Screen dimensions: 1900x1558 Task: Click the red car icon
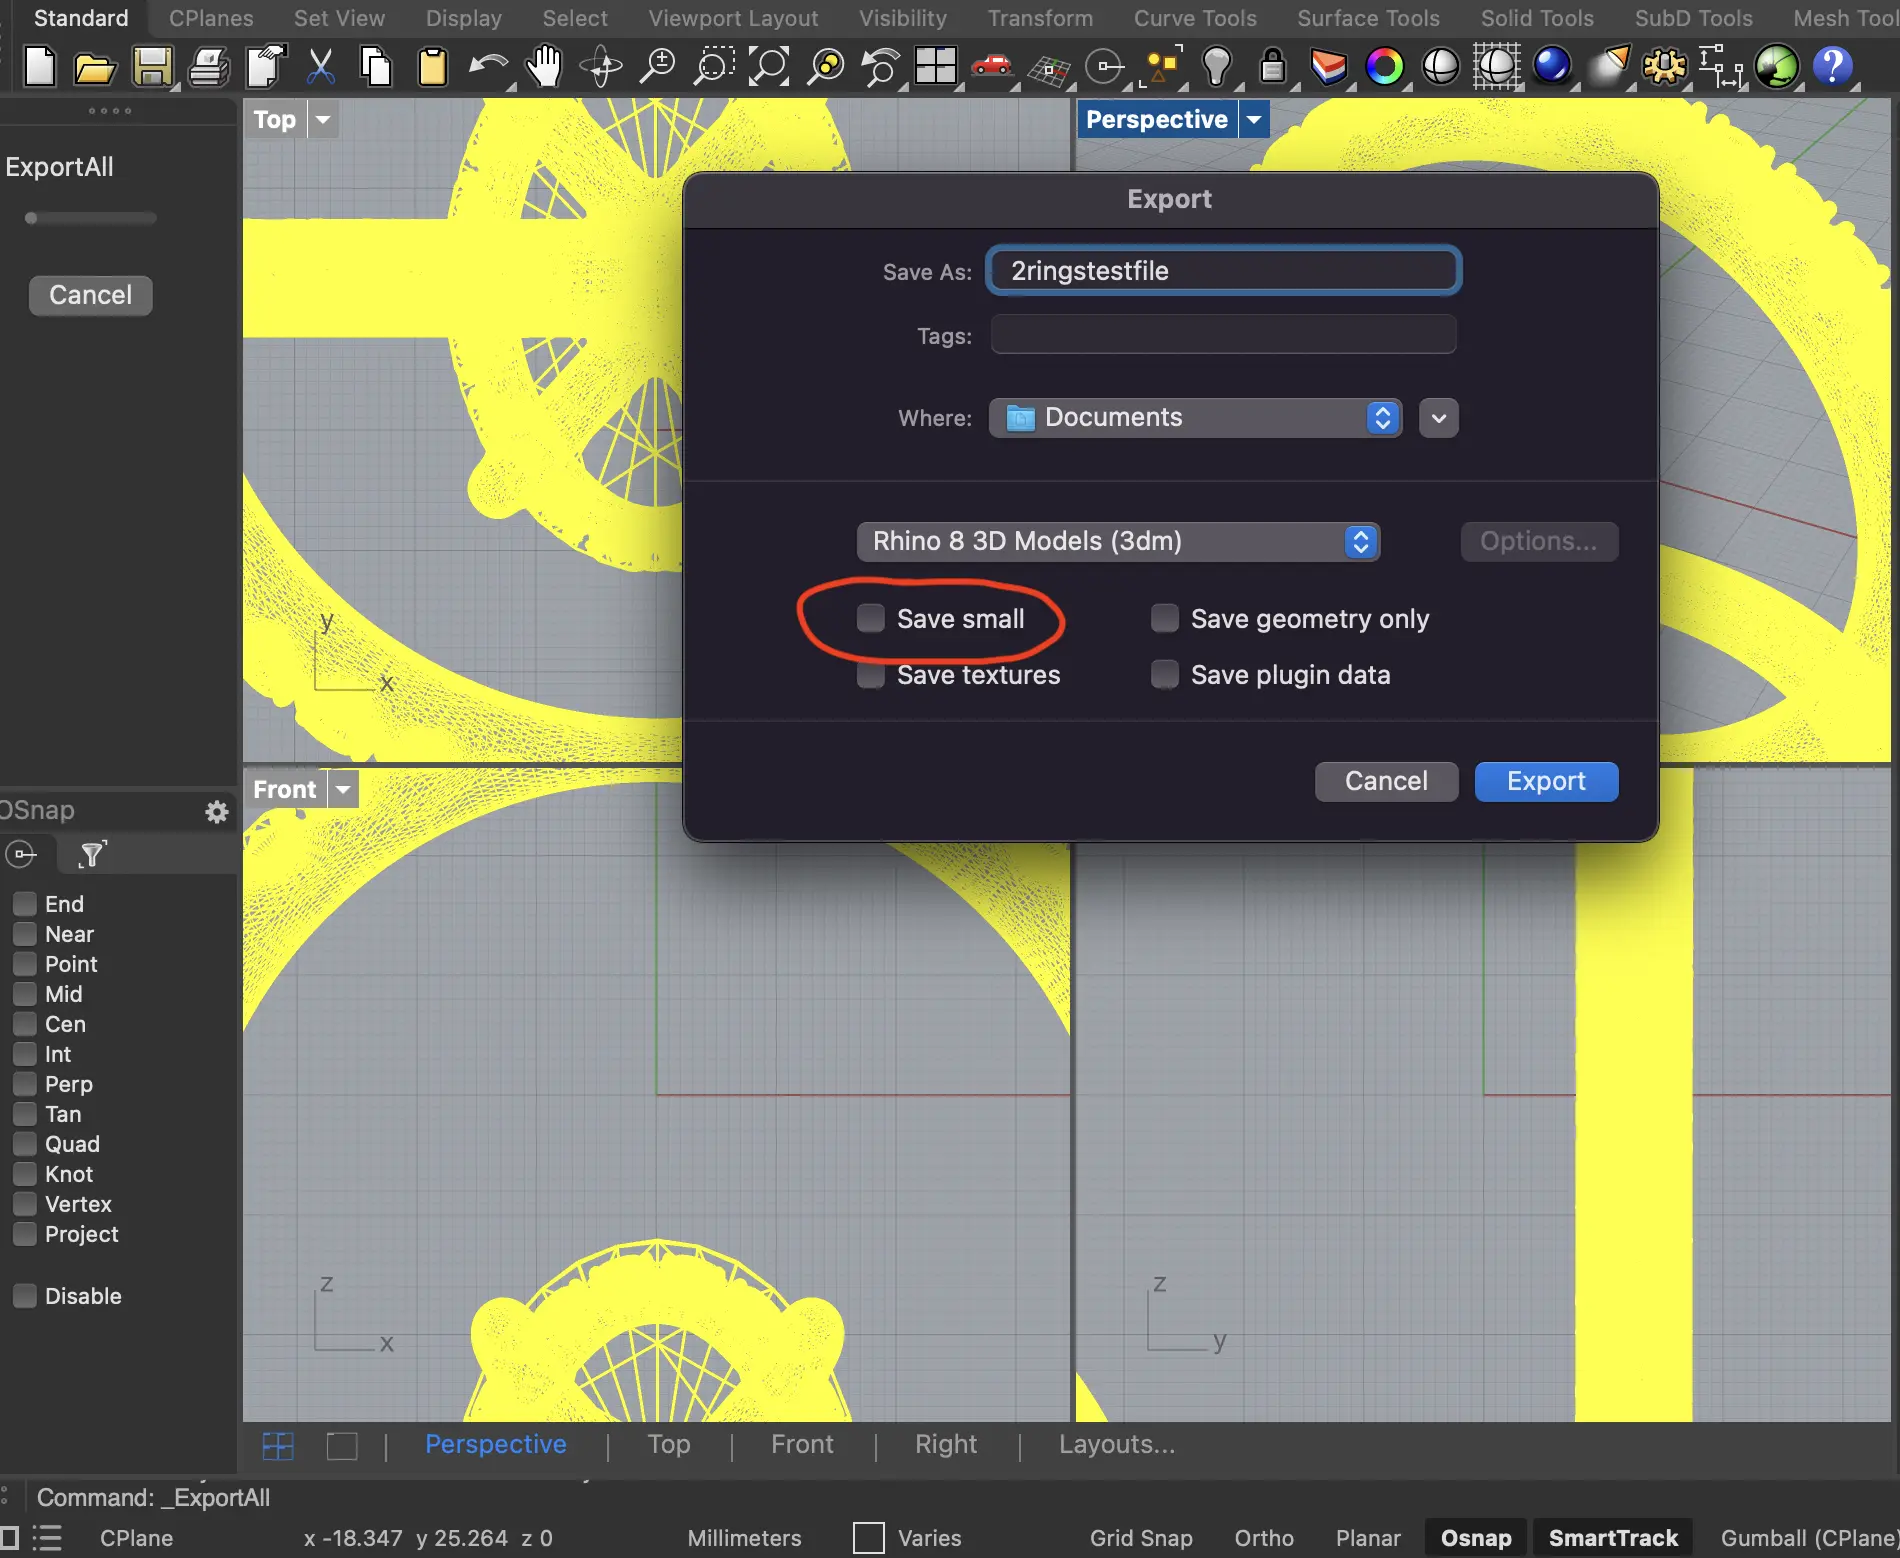[992, 67]
